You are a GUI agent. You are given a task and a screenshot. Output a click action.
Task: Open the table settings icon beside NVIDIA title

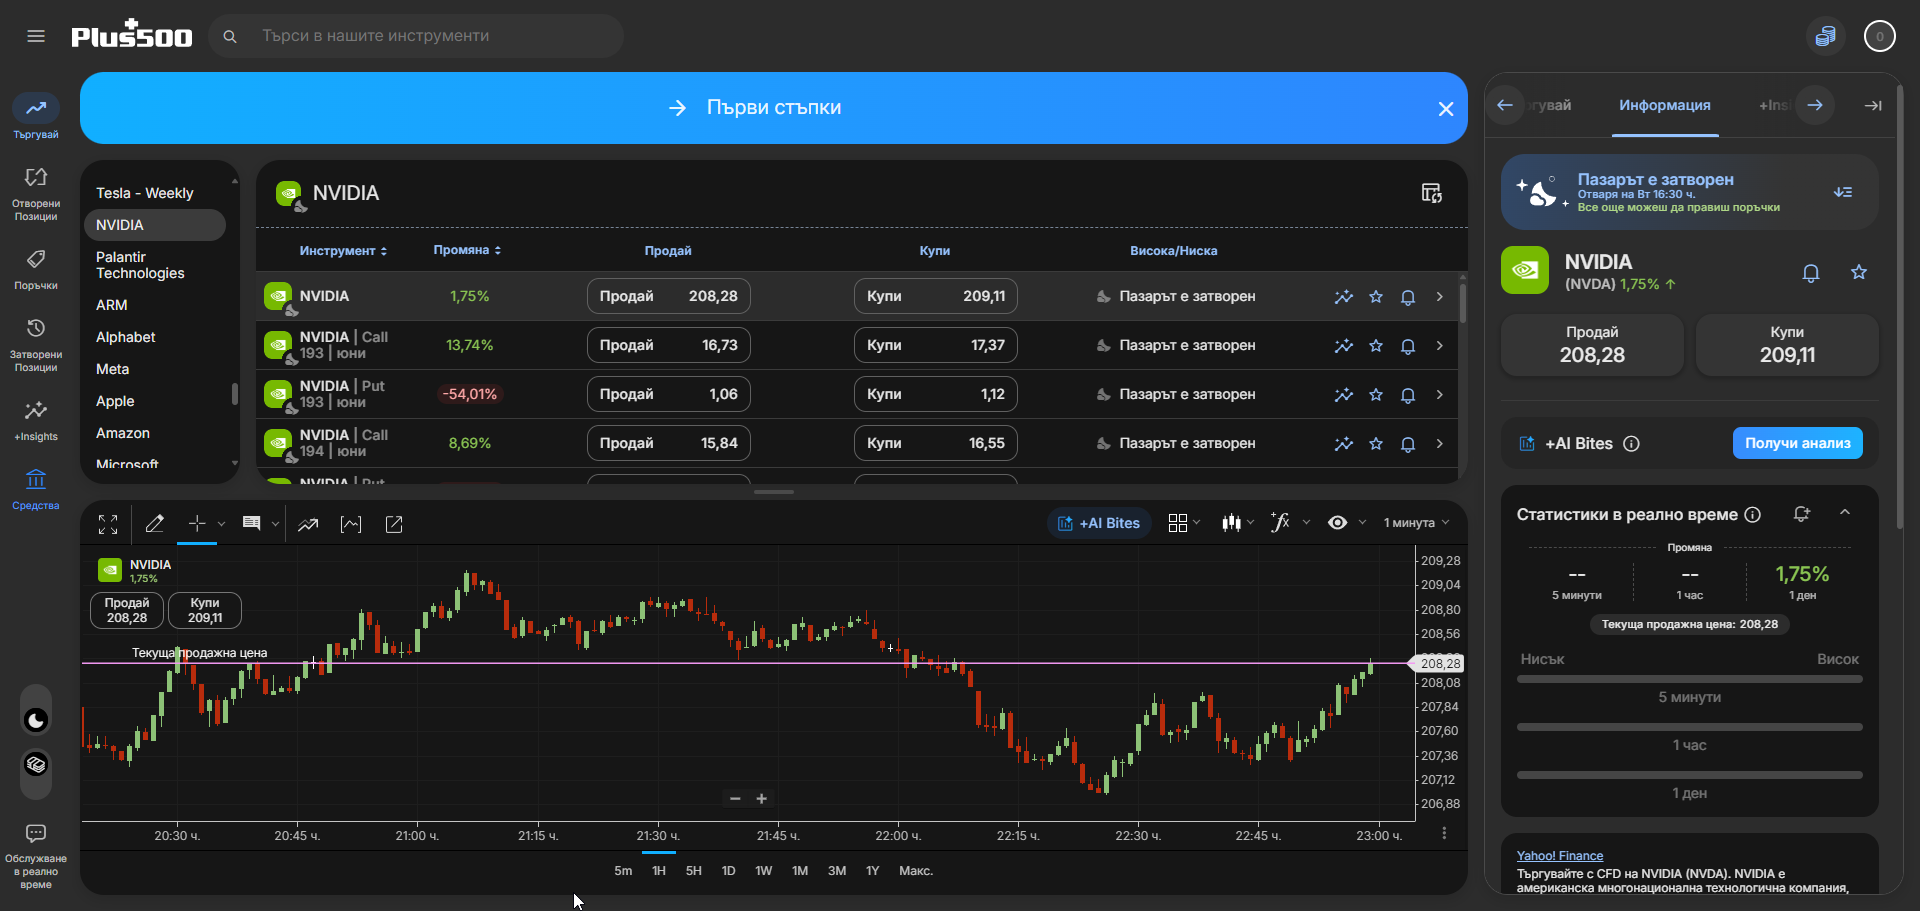pyautogui.click(x=1432, y=193)
